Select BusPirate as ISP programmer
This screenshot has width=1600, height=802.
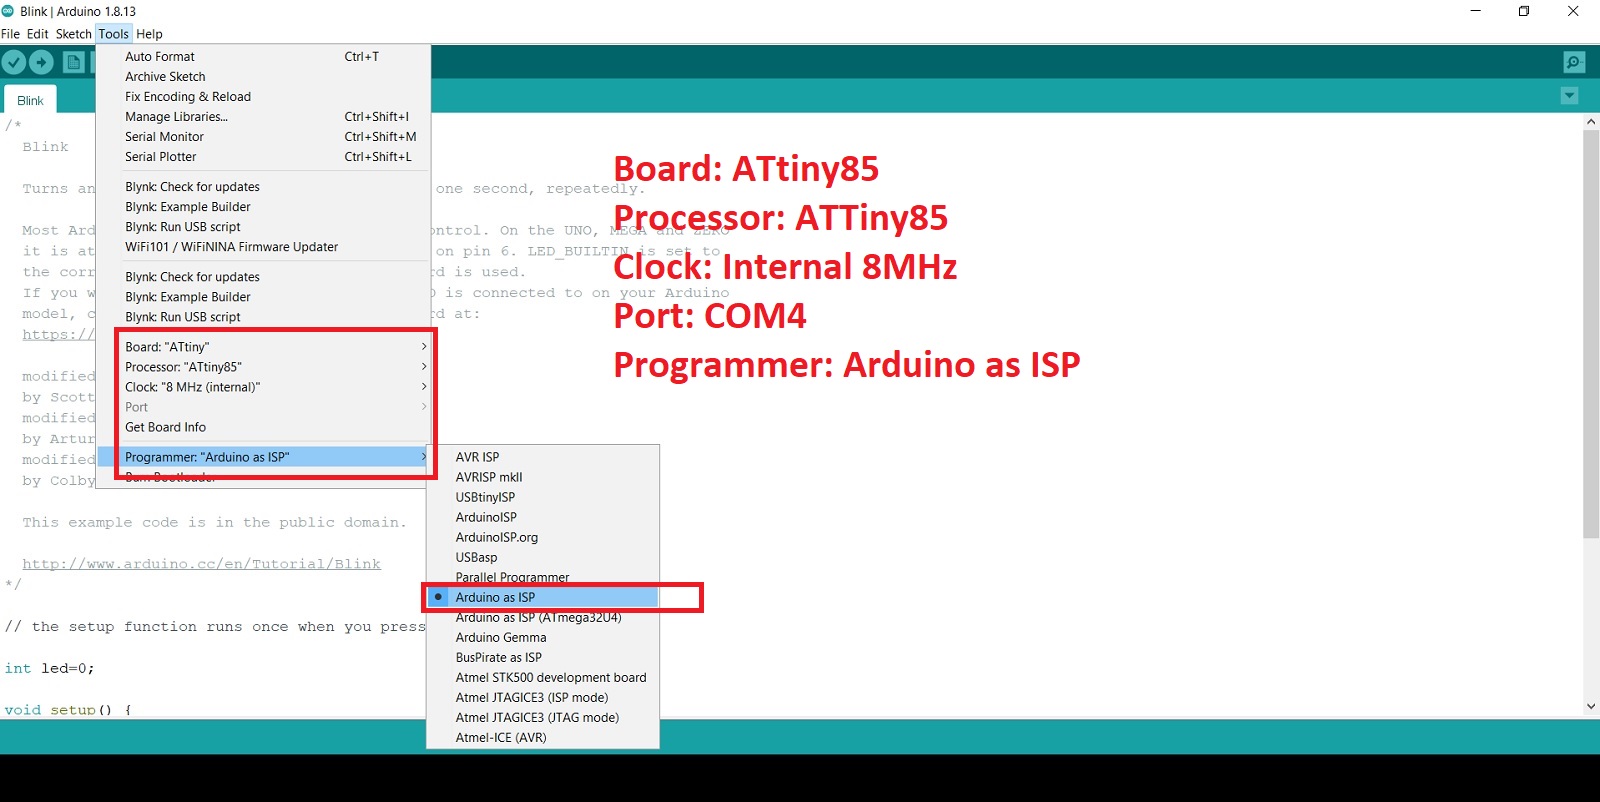pyautogui.click(x=543, y=657)
